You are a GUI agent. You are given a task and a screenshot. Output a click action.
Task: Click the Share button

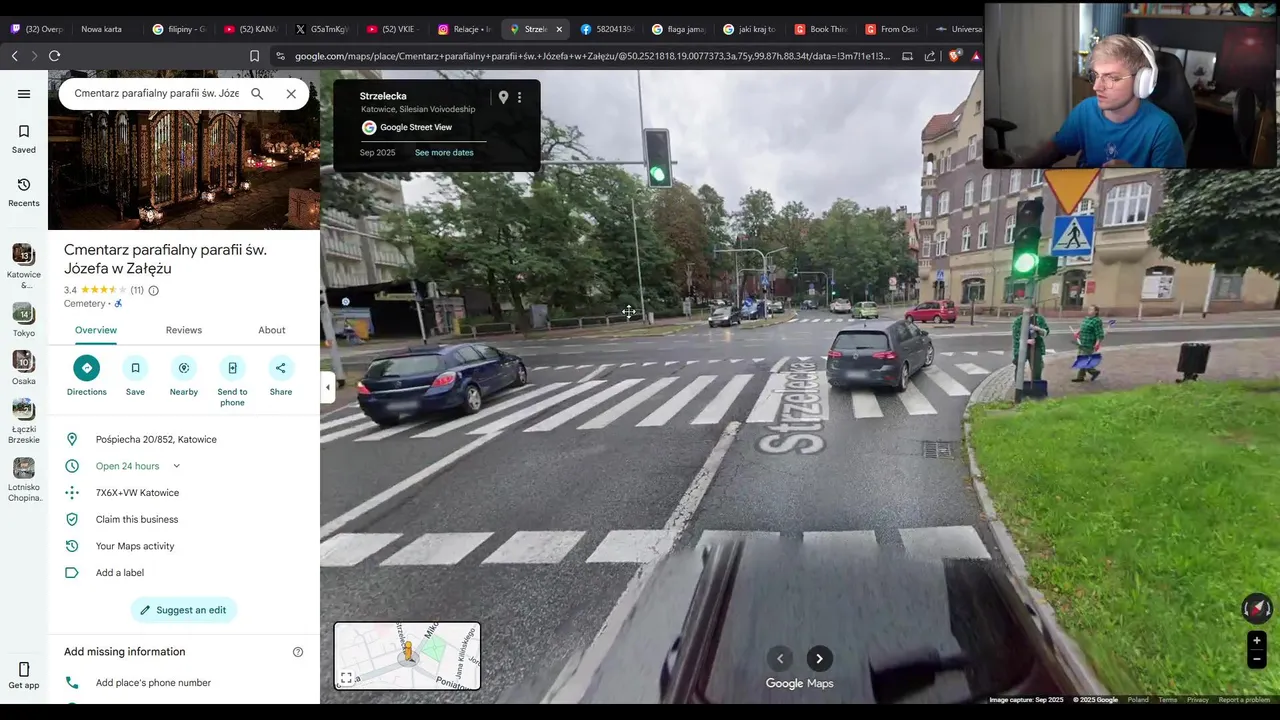[281, 376]
